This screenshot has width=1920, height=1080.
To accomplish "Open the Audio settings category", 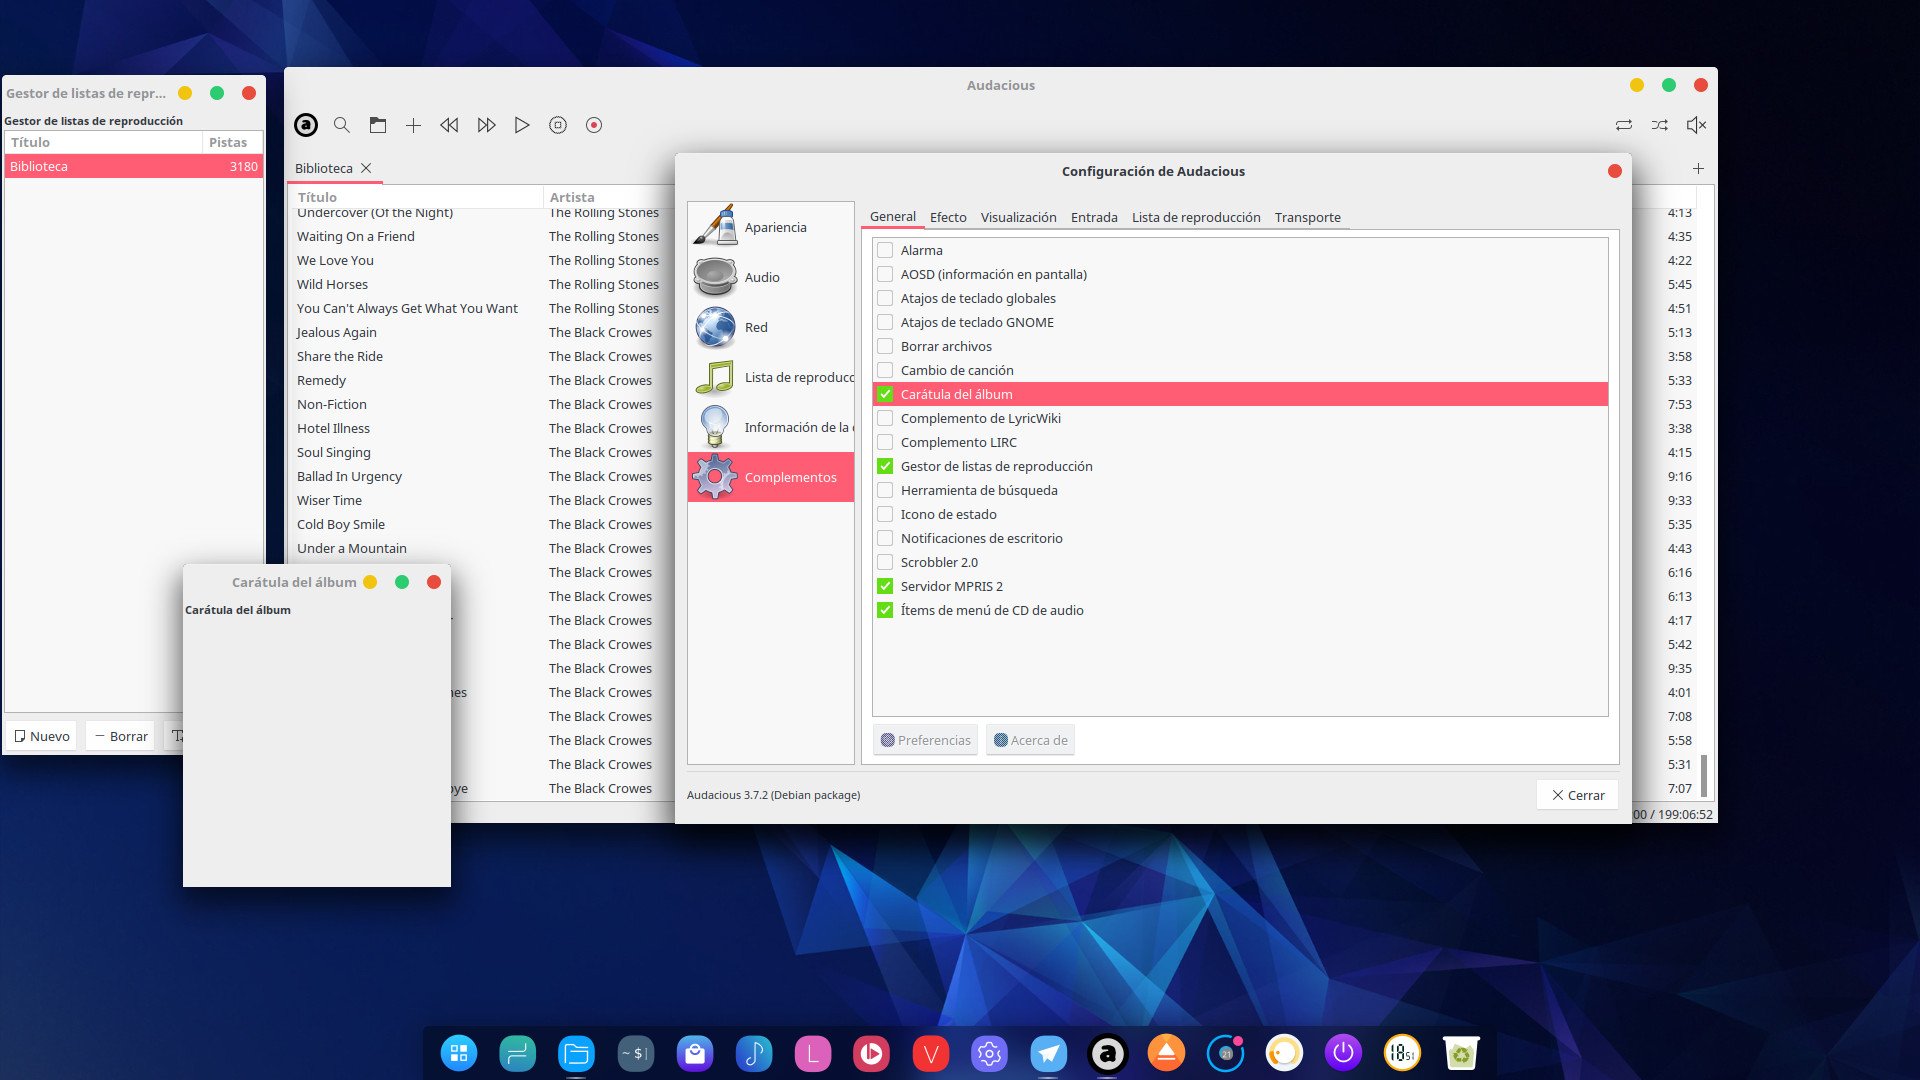I will coord(771,277).
